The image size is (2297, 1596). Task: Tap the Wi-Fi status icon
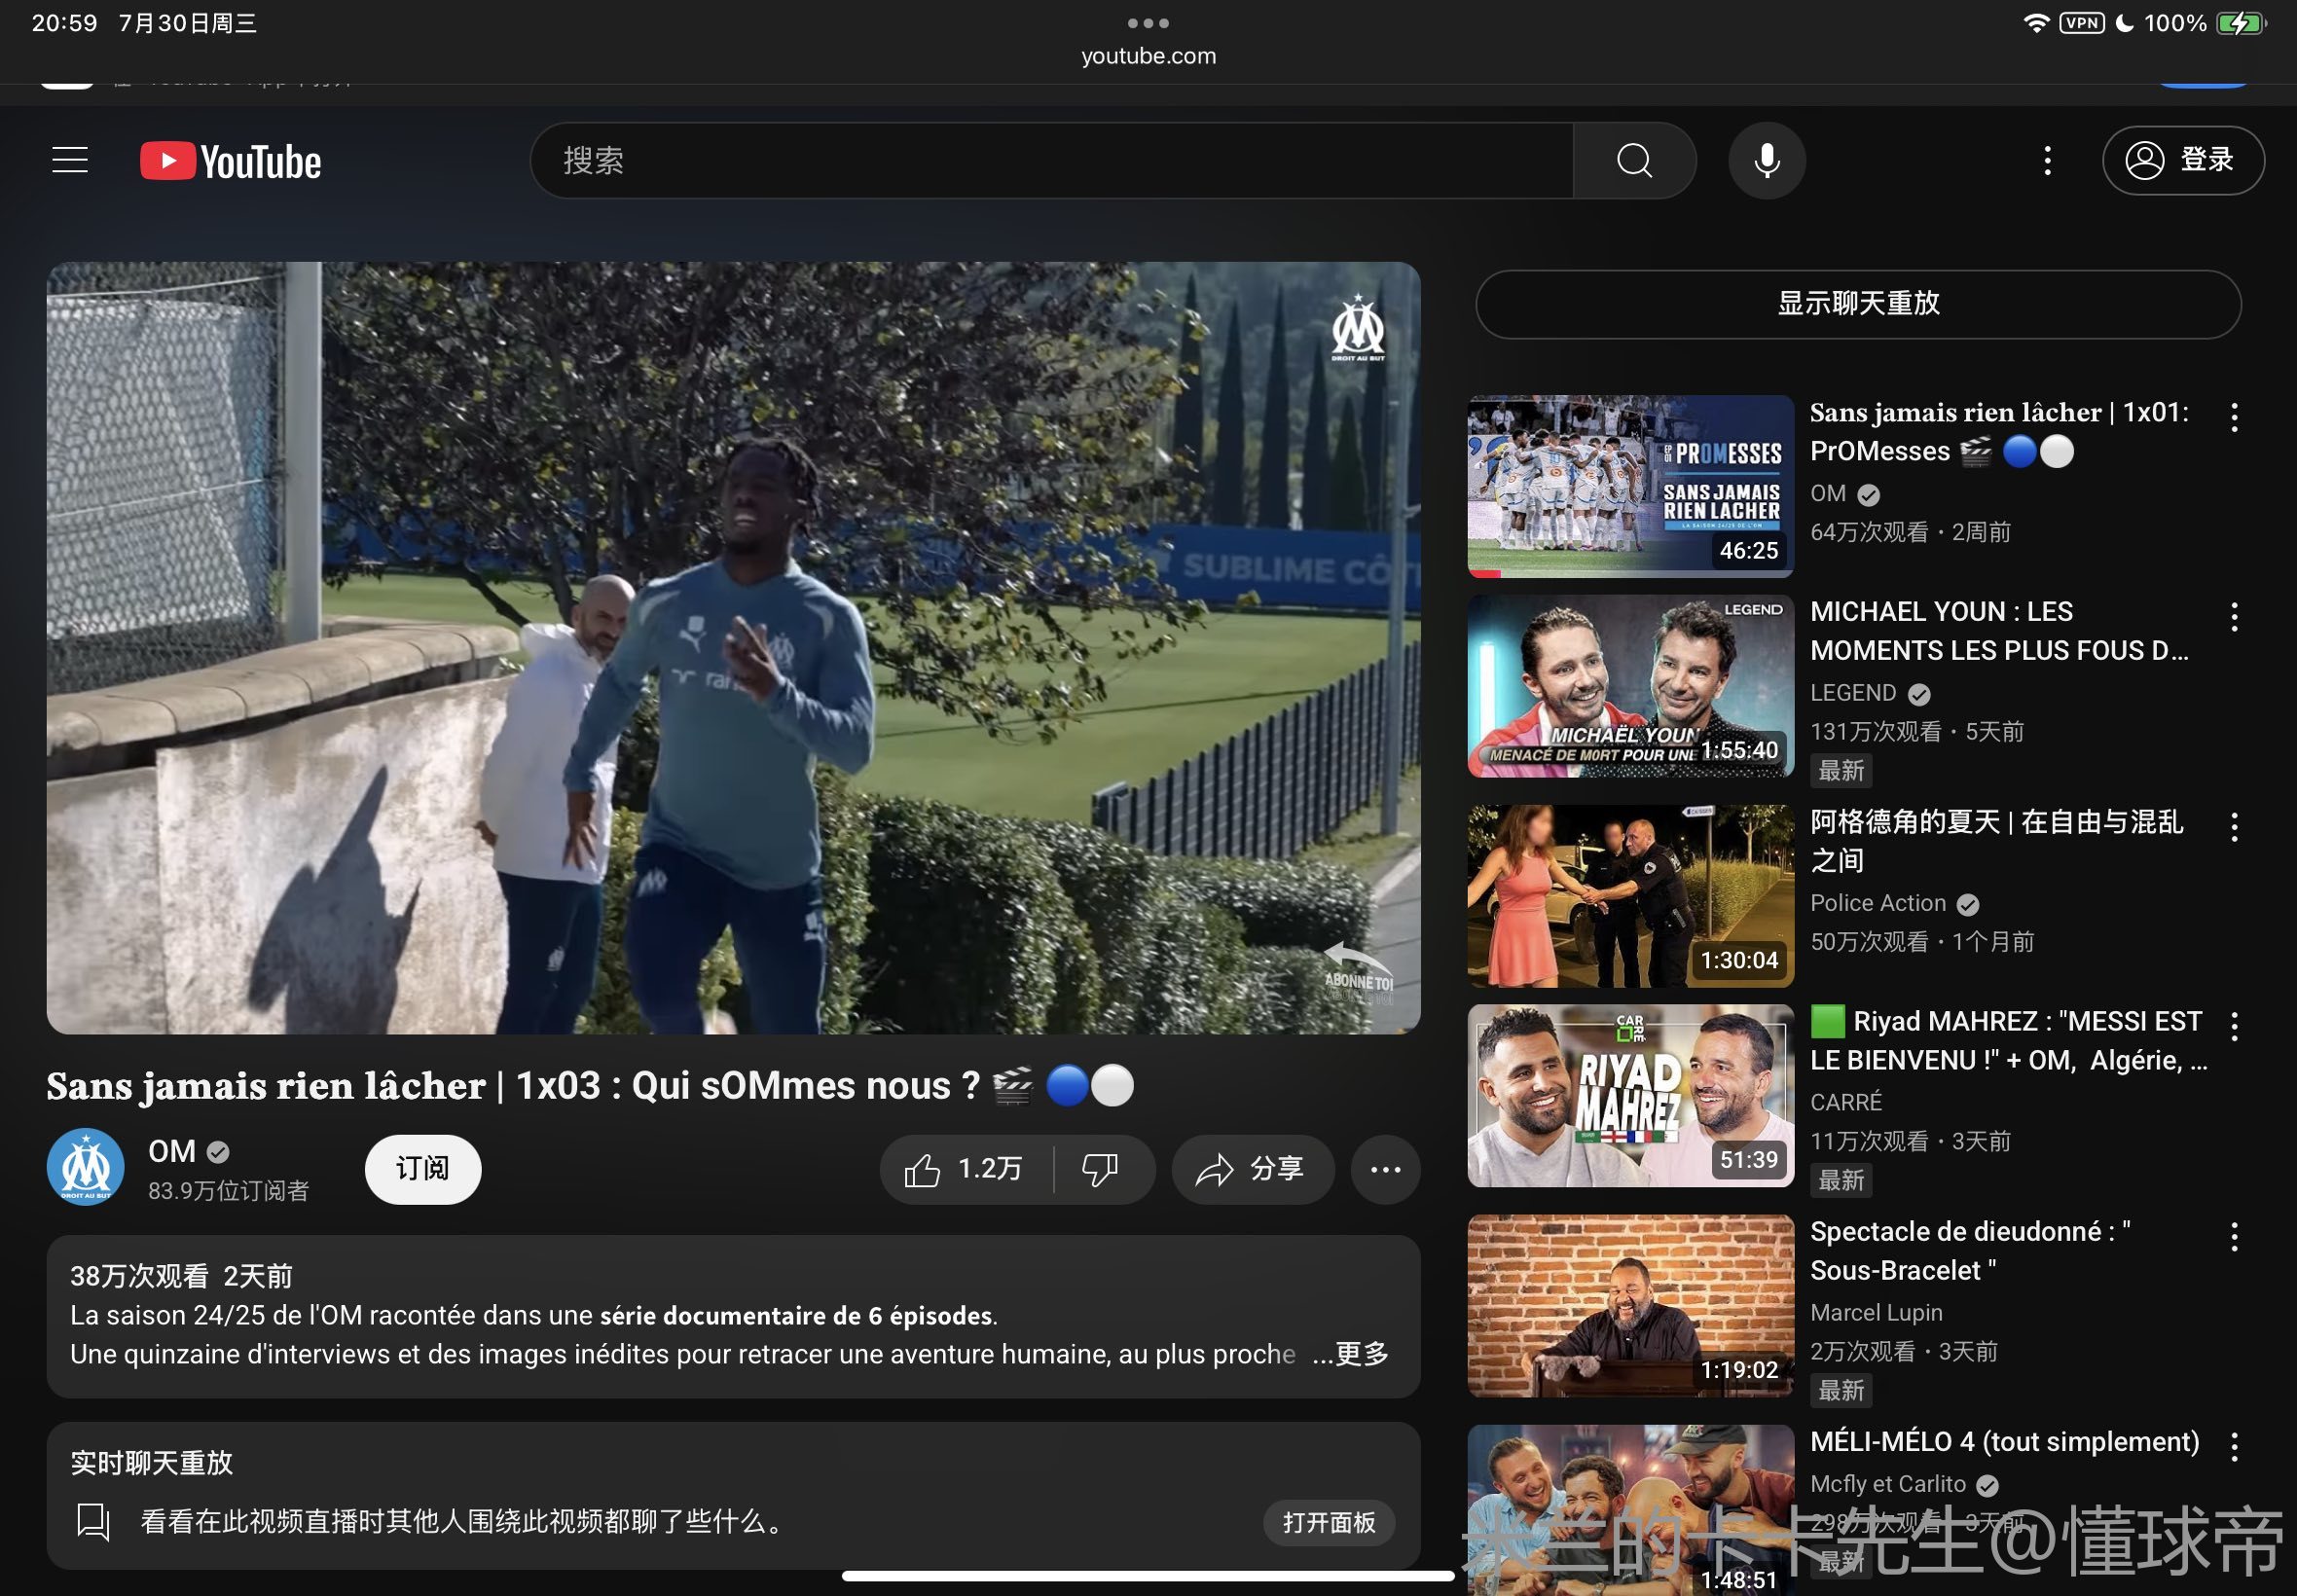(2036, 23)
